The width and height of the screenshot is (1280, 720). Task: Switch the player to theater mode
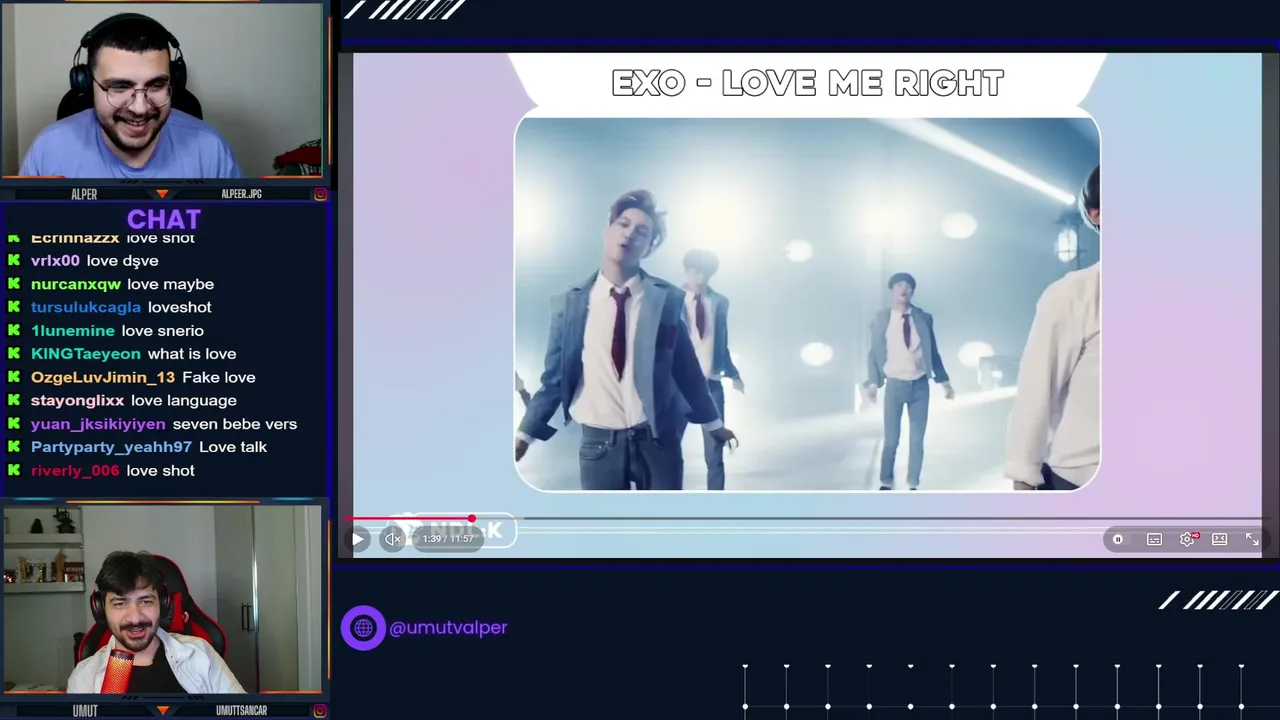pyautogui.click(x=1220, y=539)
